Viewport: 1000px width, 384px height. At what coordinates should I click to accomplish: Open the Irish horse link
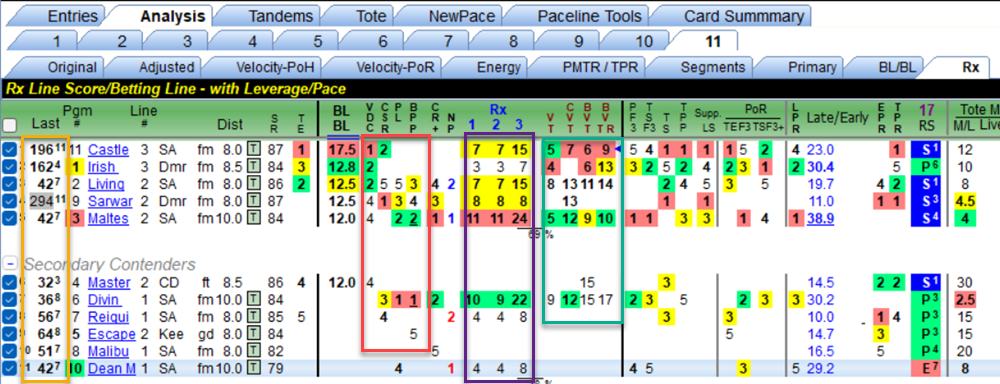pos(102,167)
